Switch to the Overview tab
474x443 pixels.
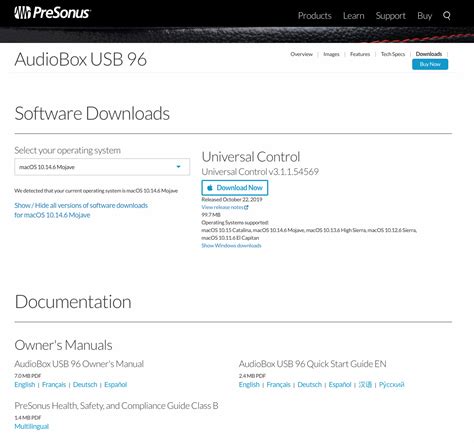pos(301,54)
